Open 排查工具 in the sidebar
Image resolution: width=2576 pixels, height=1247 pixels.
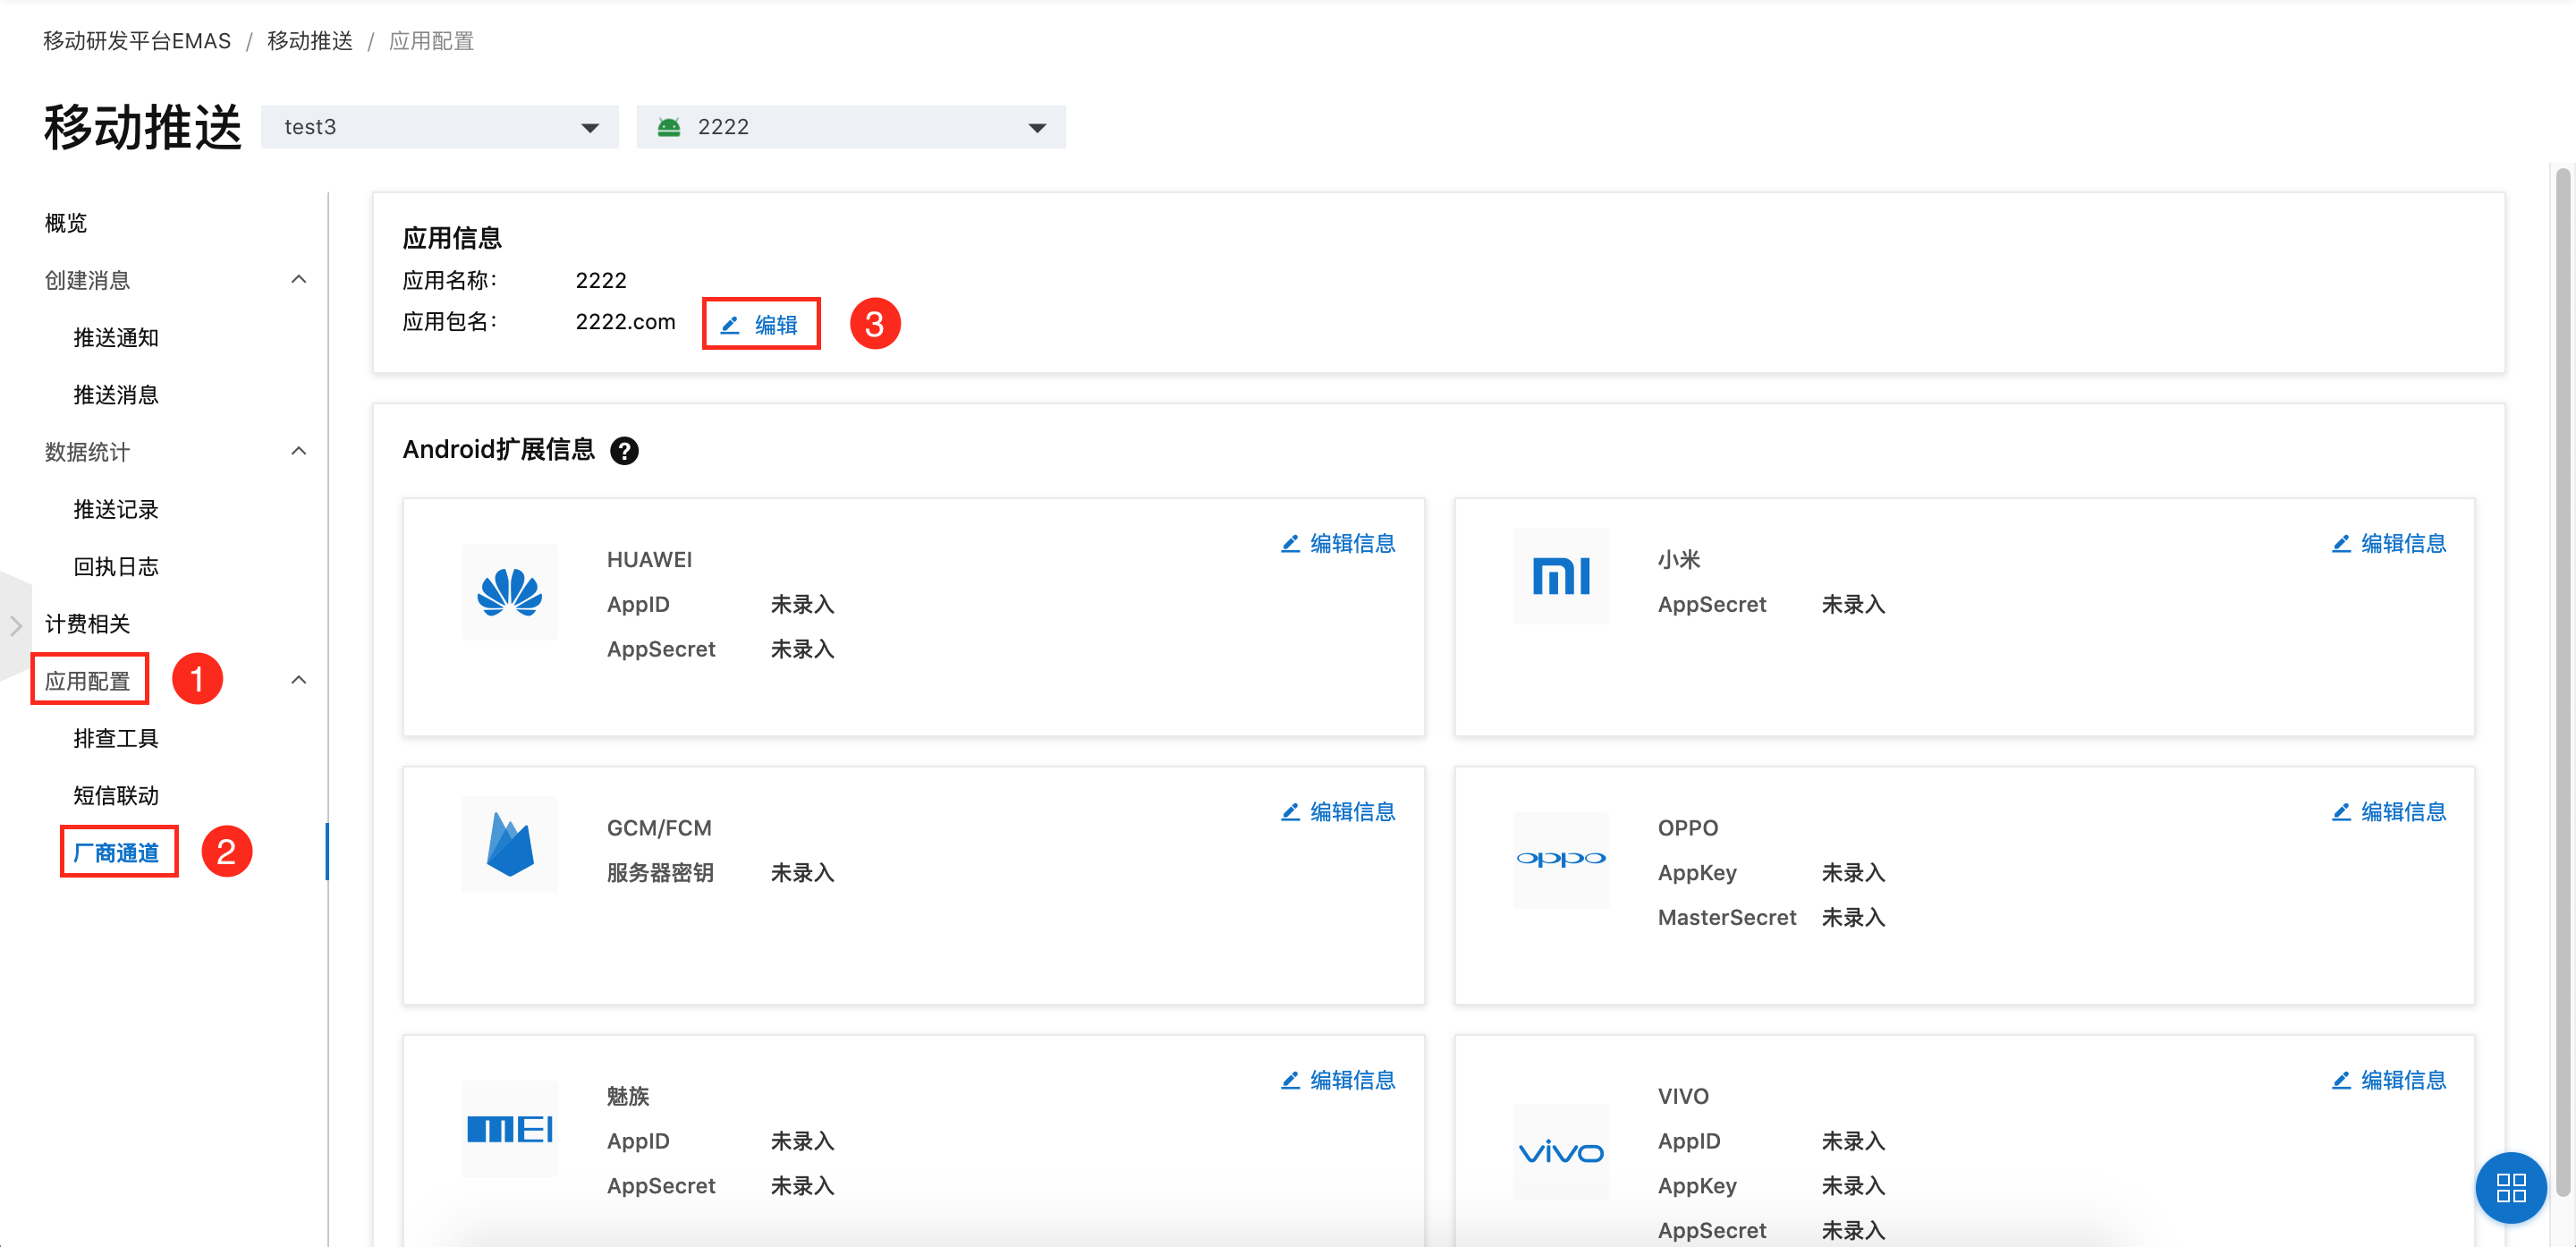(116, 738)
